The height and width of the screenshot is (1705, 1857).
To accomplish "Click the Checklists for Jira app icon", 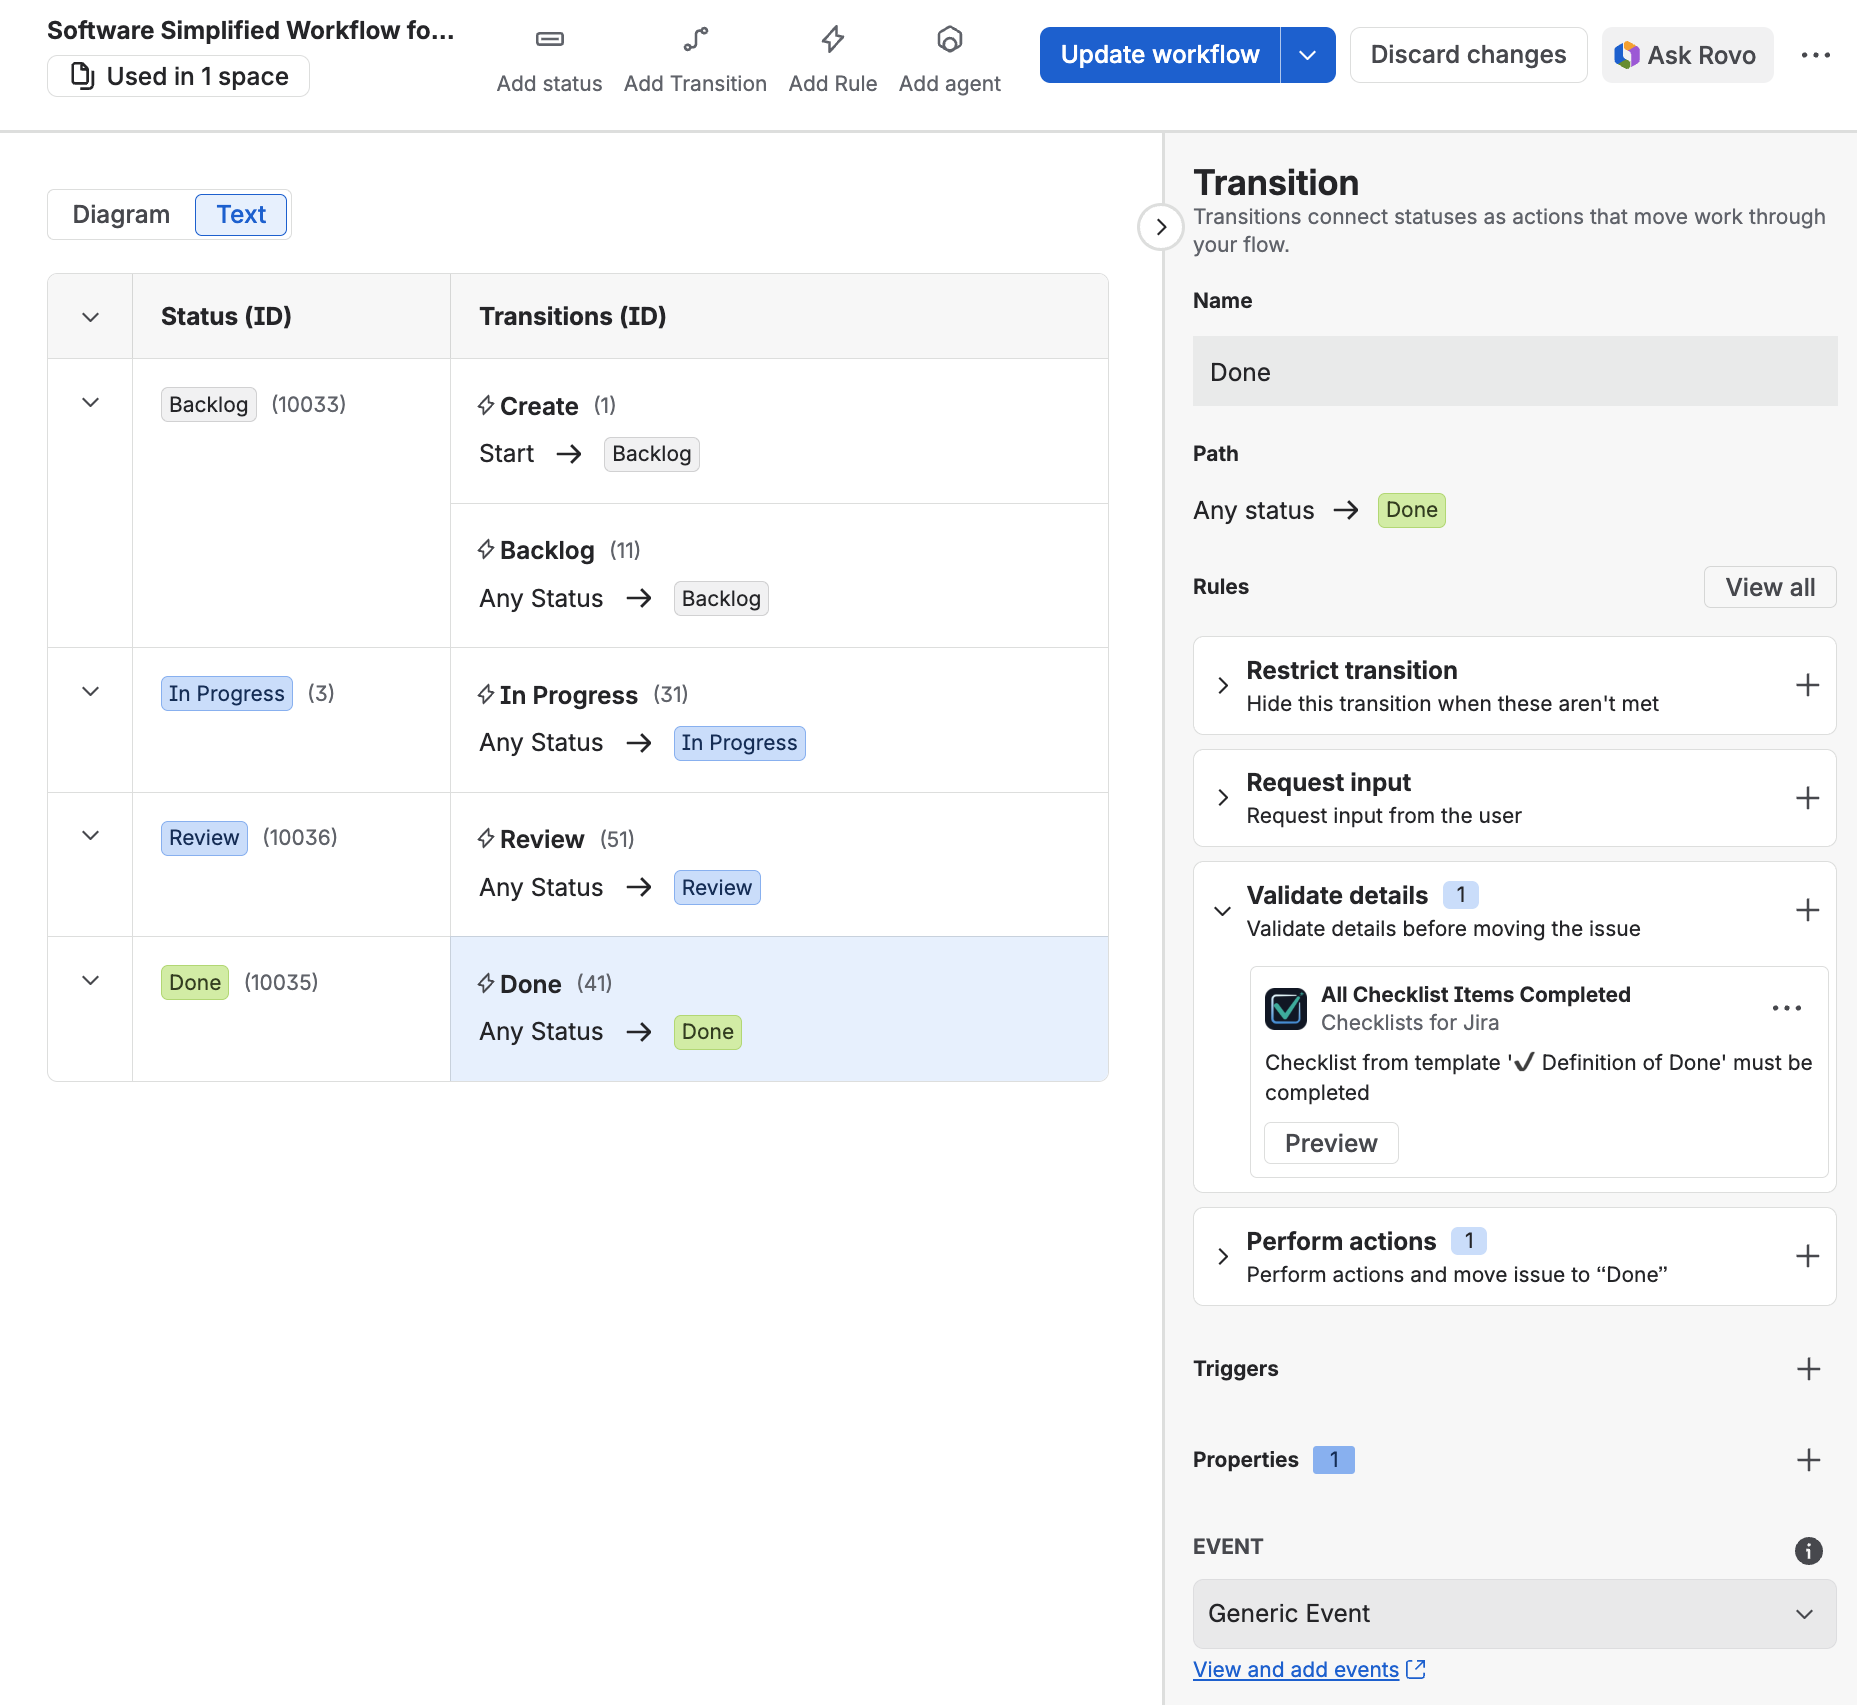I will 1285,1008.
